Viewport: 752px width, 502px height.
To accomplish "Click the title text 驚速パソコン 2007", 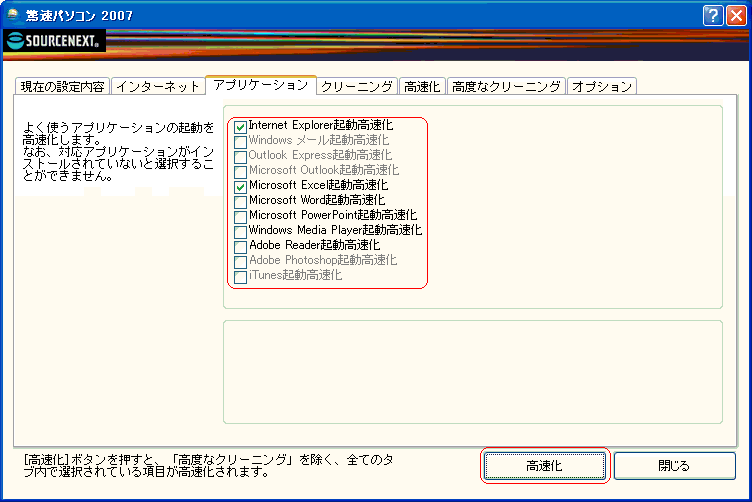I will click(x=79, y=15).
